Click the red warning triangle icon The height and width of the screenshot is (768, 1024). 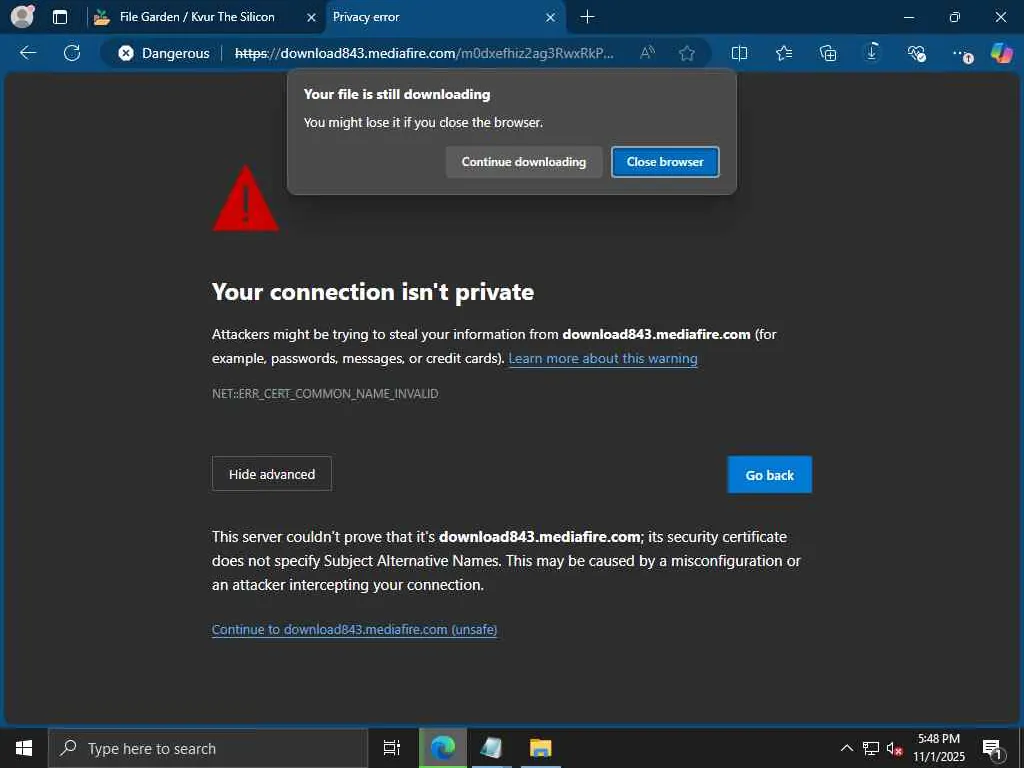tap(246, 199)
